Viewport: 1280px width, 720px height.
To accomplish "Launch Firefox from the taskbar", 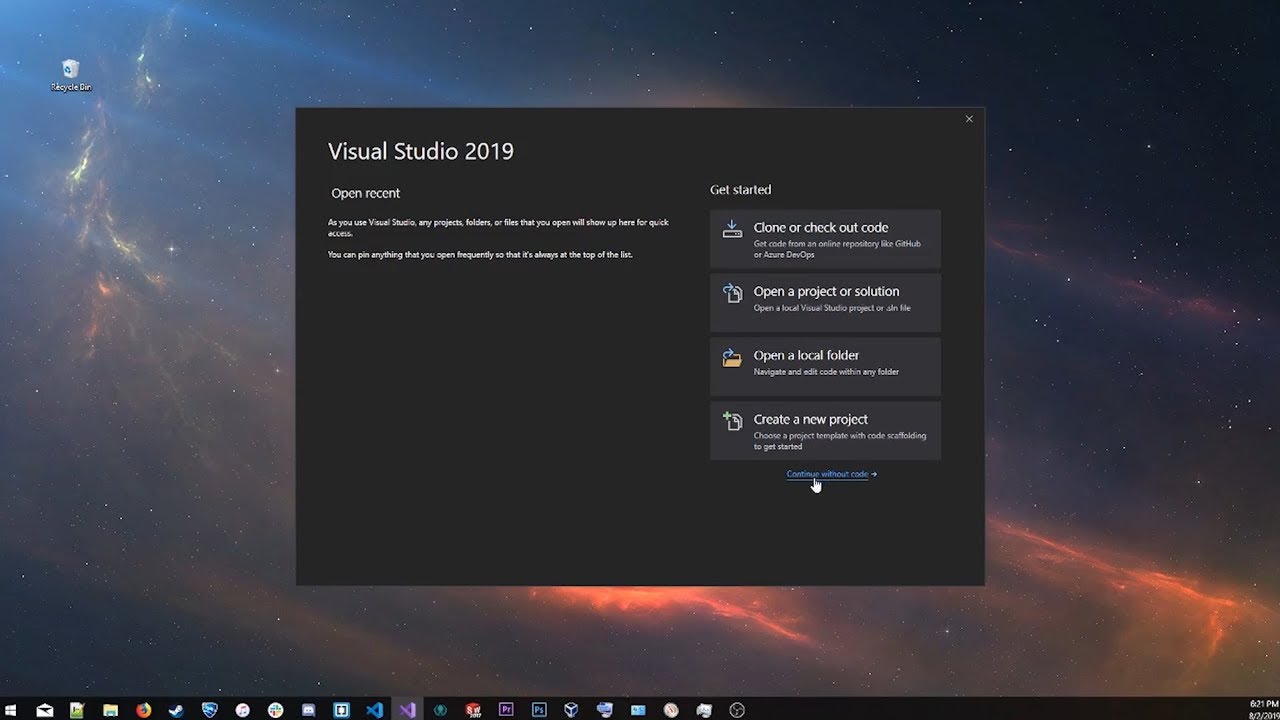I will click(x=143, y=710).
